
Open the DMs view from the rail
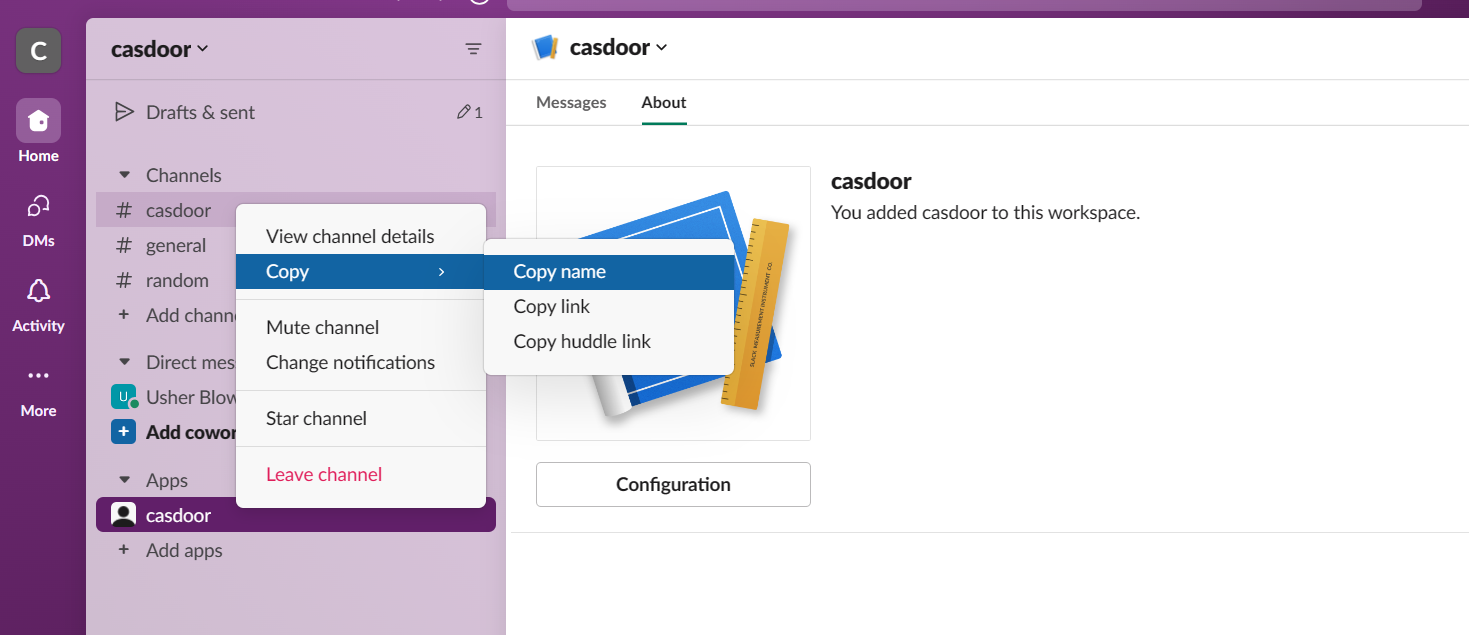coord(38,213)
